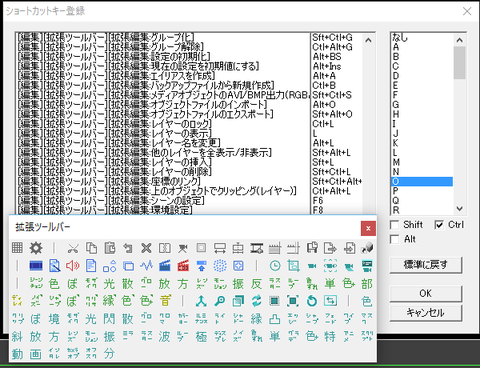
Task: Click the blue text document icon
Action: tap(91, 266)
